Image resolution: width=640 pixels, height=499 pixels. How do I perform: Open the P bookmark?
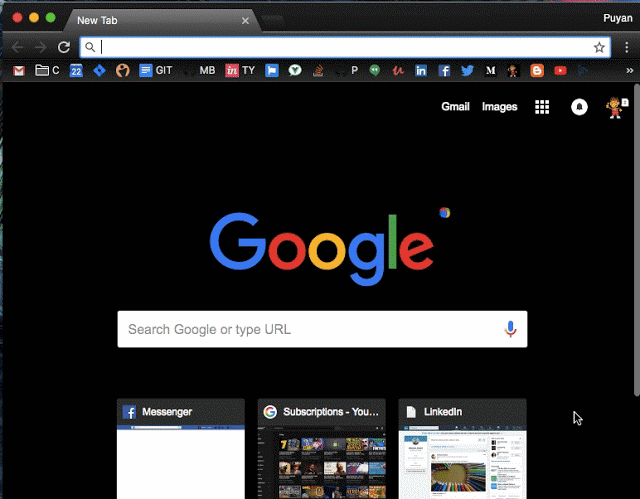(x=347, y=71)
